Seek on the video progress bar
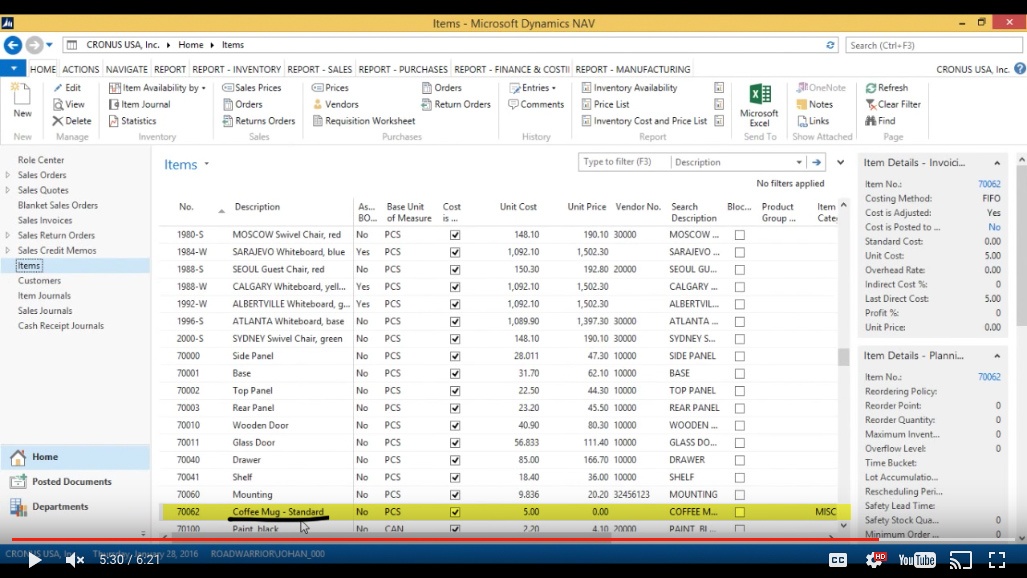This screenshot has height=578, width=1027. pyautogui.click(x=514, y=539)
